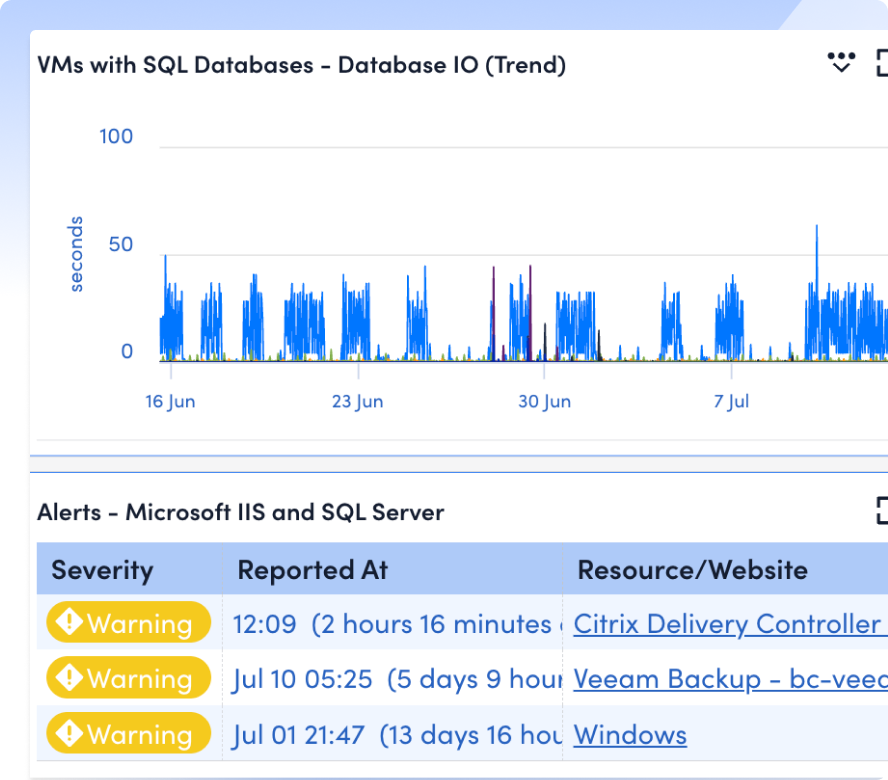Screen dimensions: 888x780
Task: Click the 30 Jun date label on chart
Action: point(544,402)
